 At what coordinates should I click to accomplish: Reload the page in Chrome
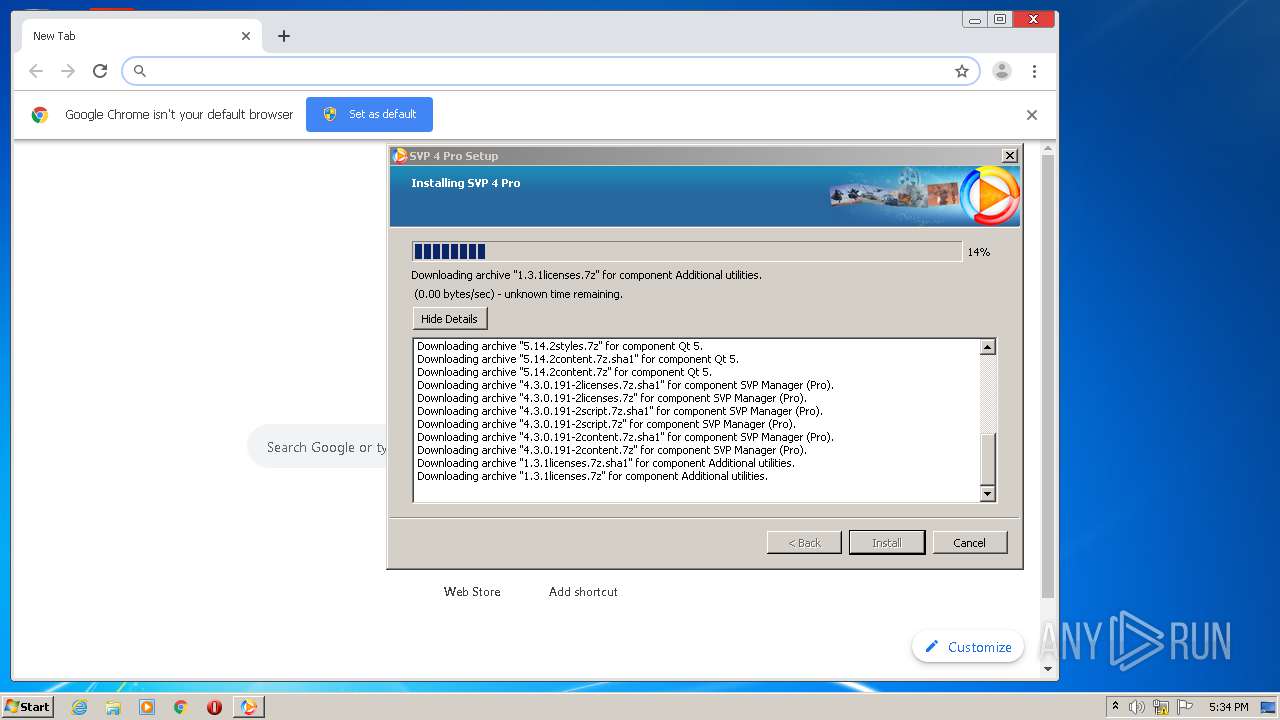pos(100,71)
